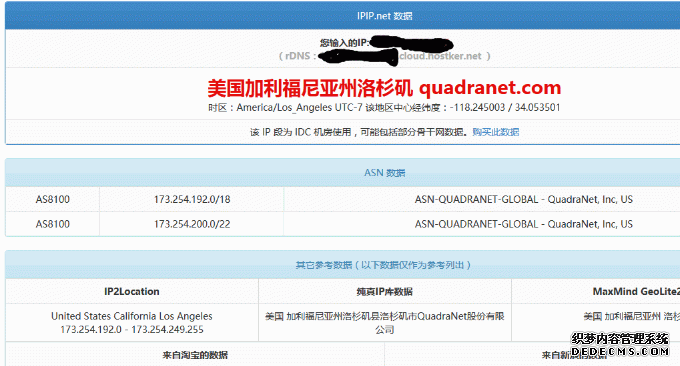This screenshot has height=366, width=680.
Task: Click the America/Los_Angeles timezone line
Action: [x=384, y=108]
